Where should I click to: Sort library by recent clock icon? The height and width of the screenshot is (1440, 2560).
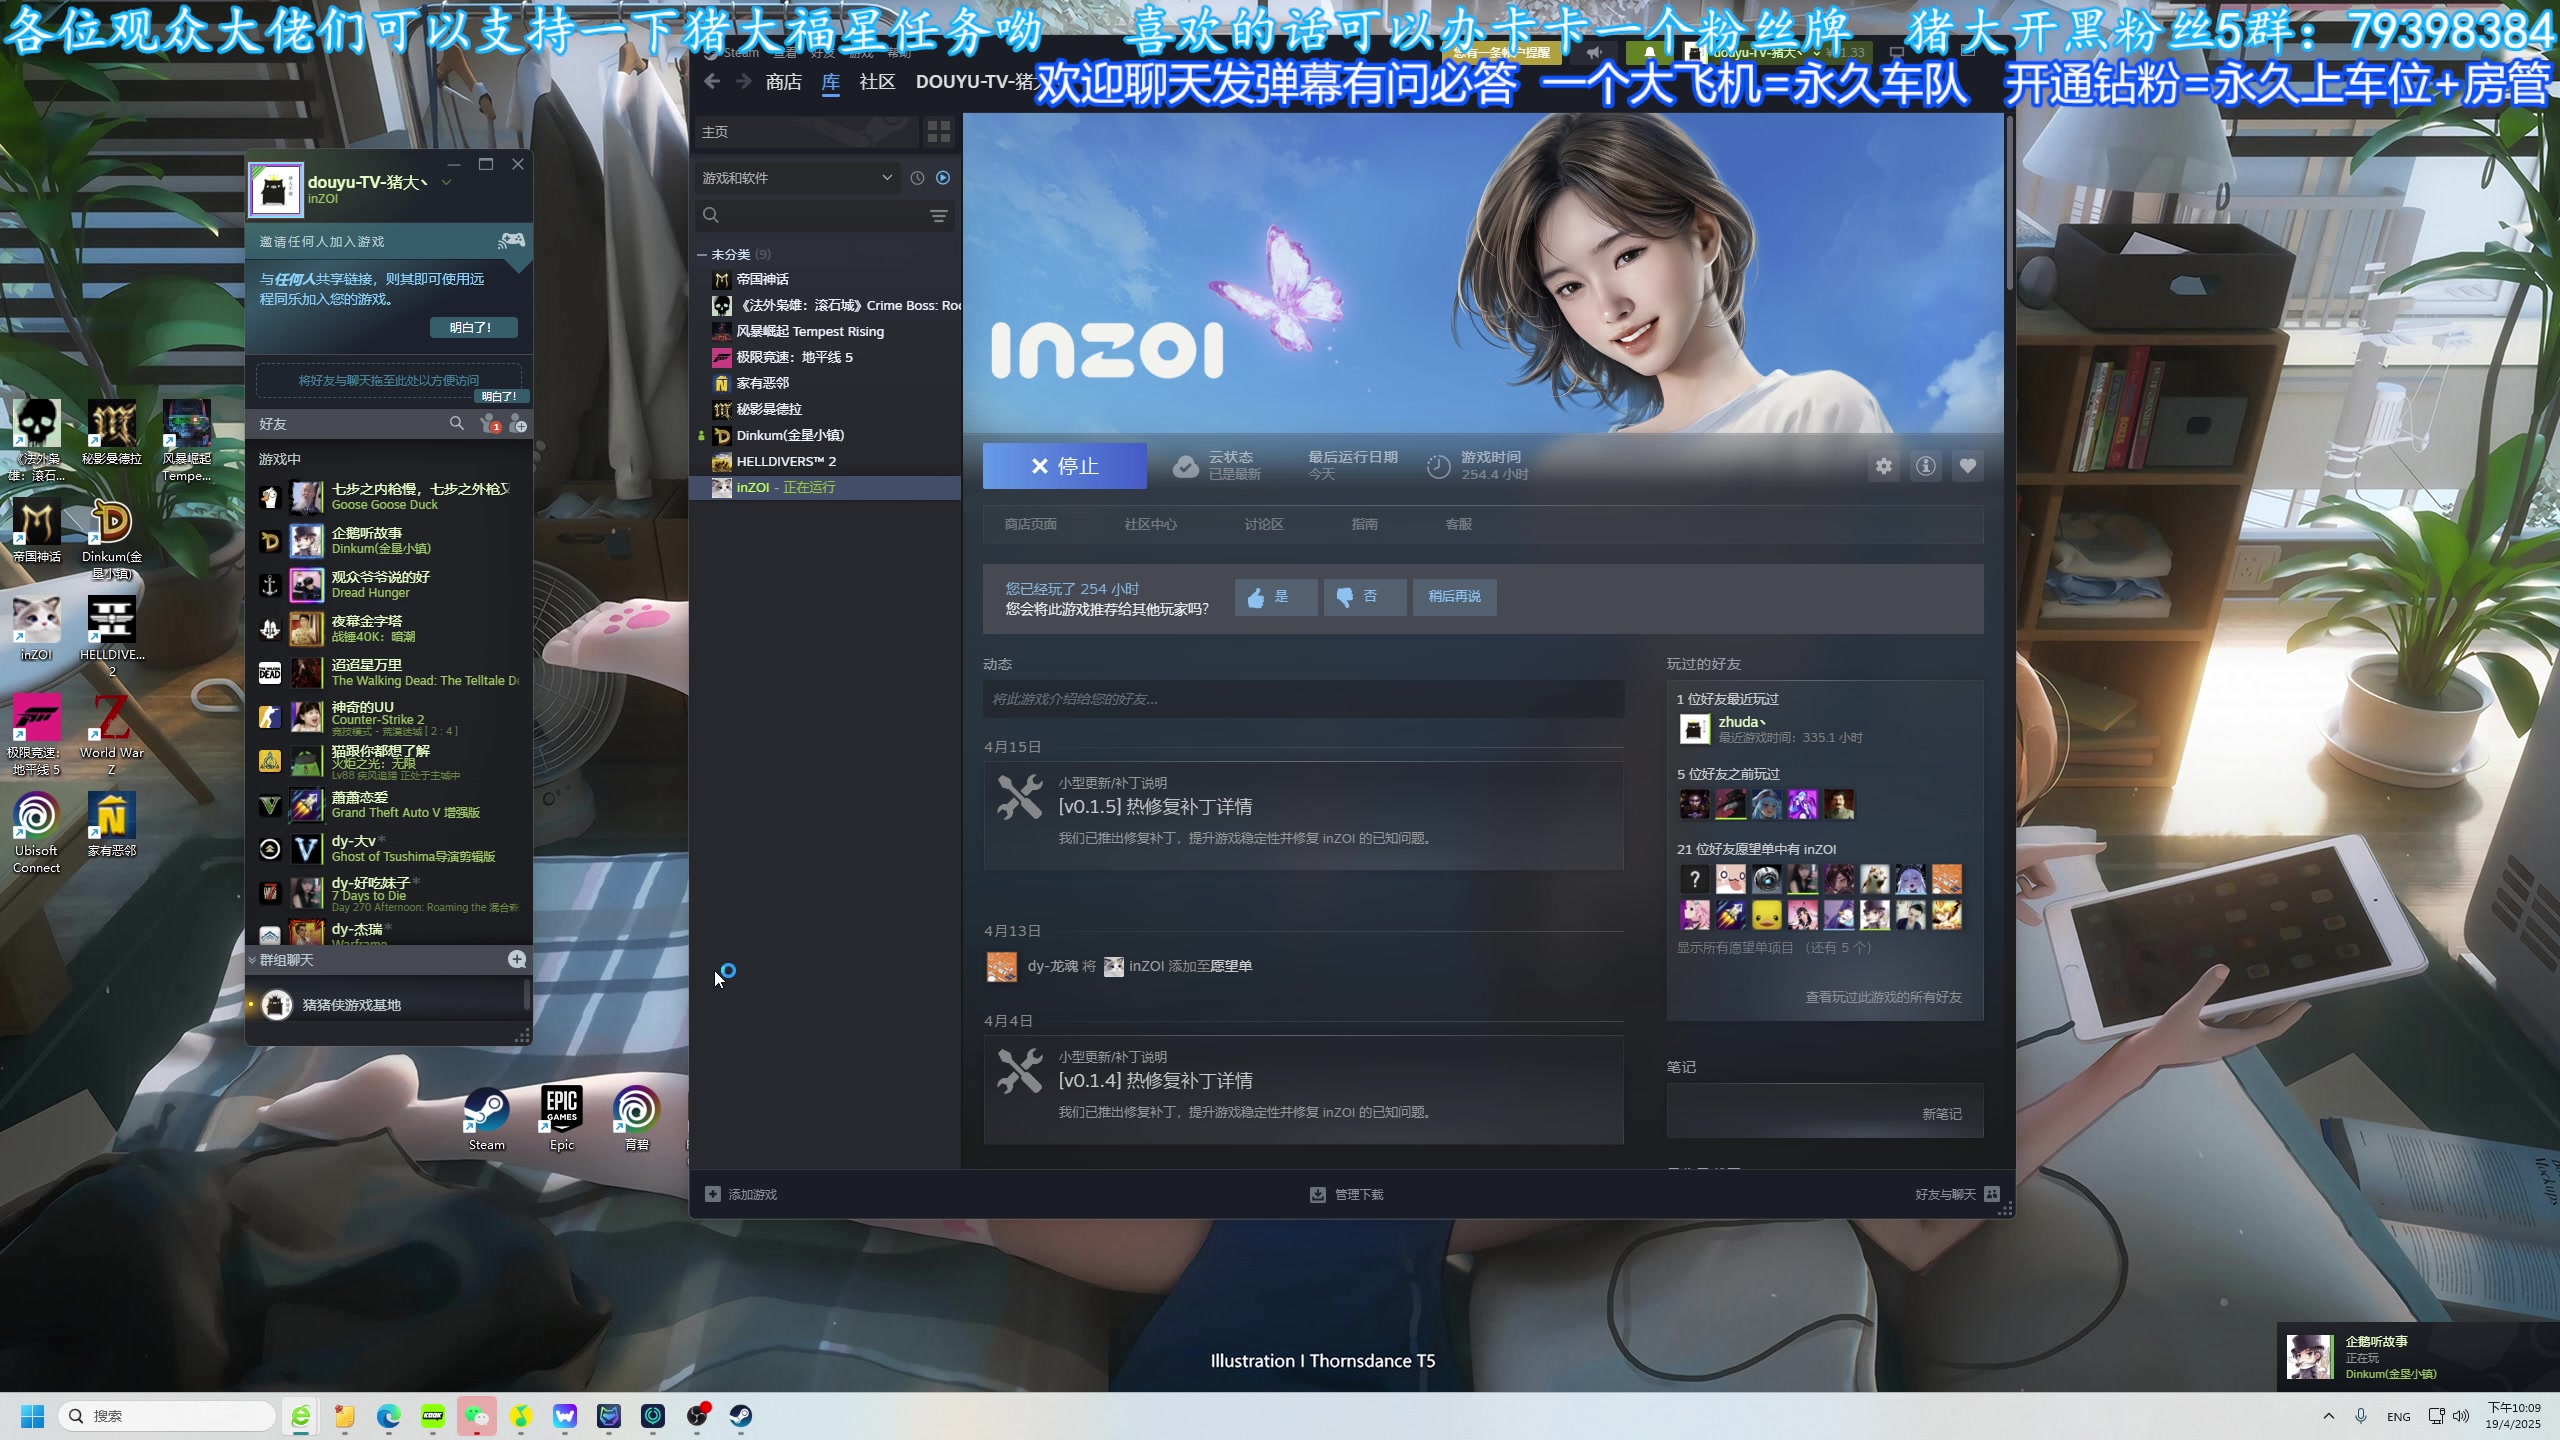917,178
